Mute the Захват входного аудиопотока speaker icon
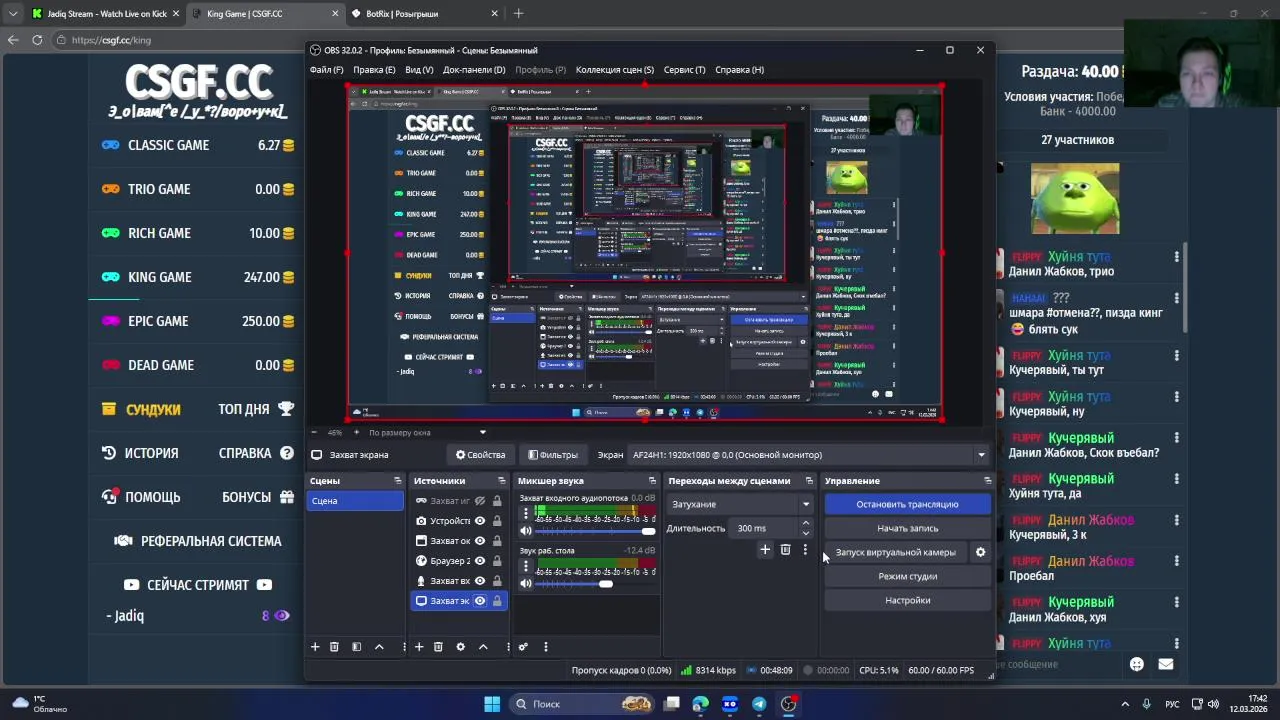 pos(526,531)
